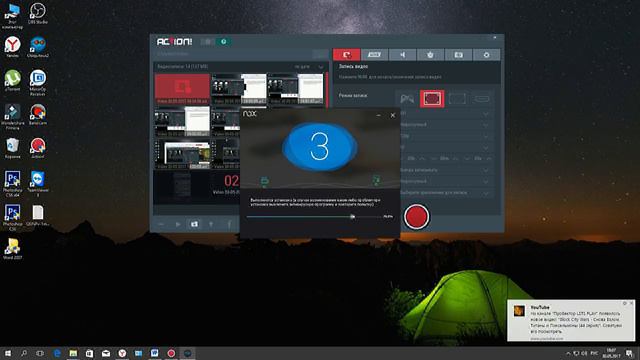
Task: Expand the second-to-last settings dropdown
Action: tap(486, 181)
